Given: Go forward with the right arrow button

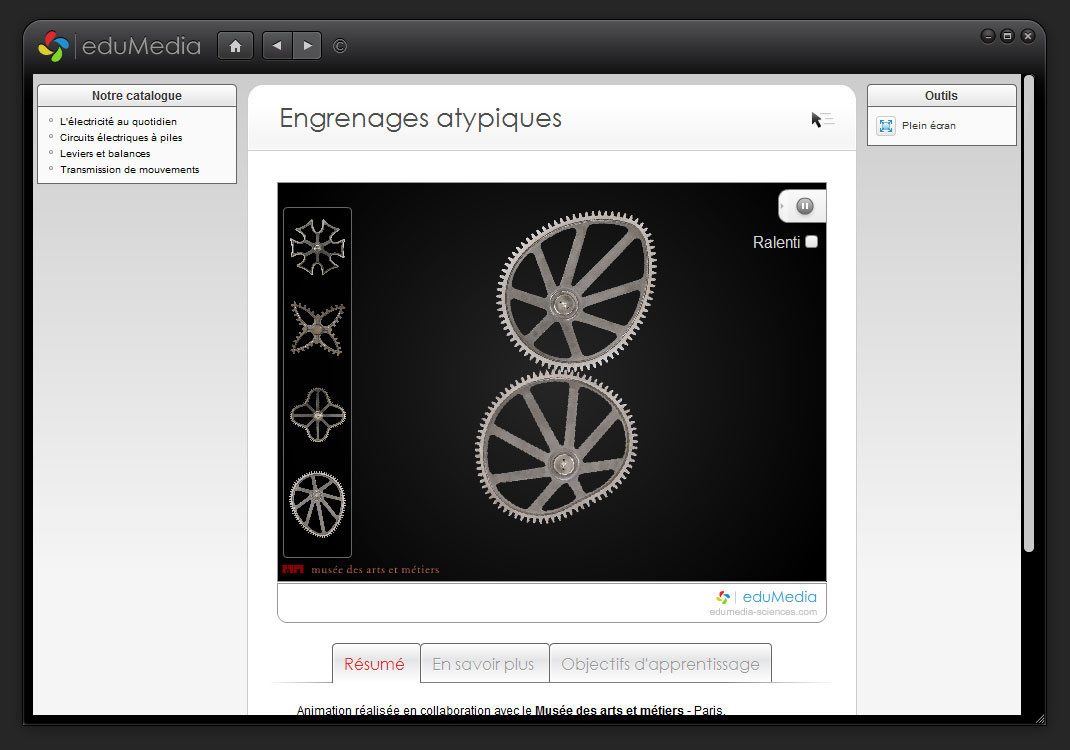Looking at the screenshot, I should coord(307,46).
